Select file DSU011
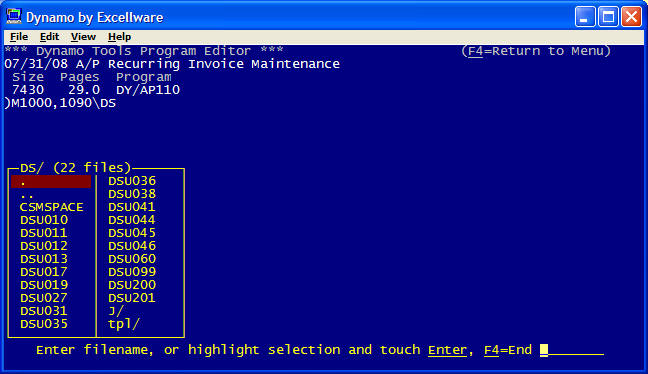 (44, 233)
